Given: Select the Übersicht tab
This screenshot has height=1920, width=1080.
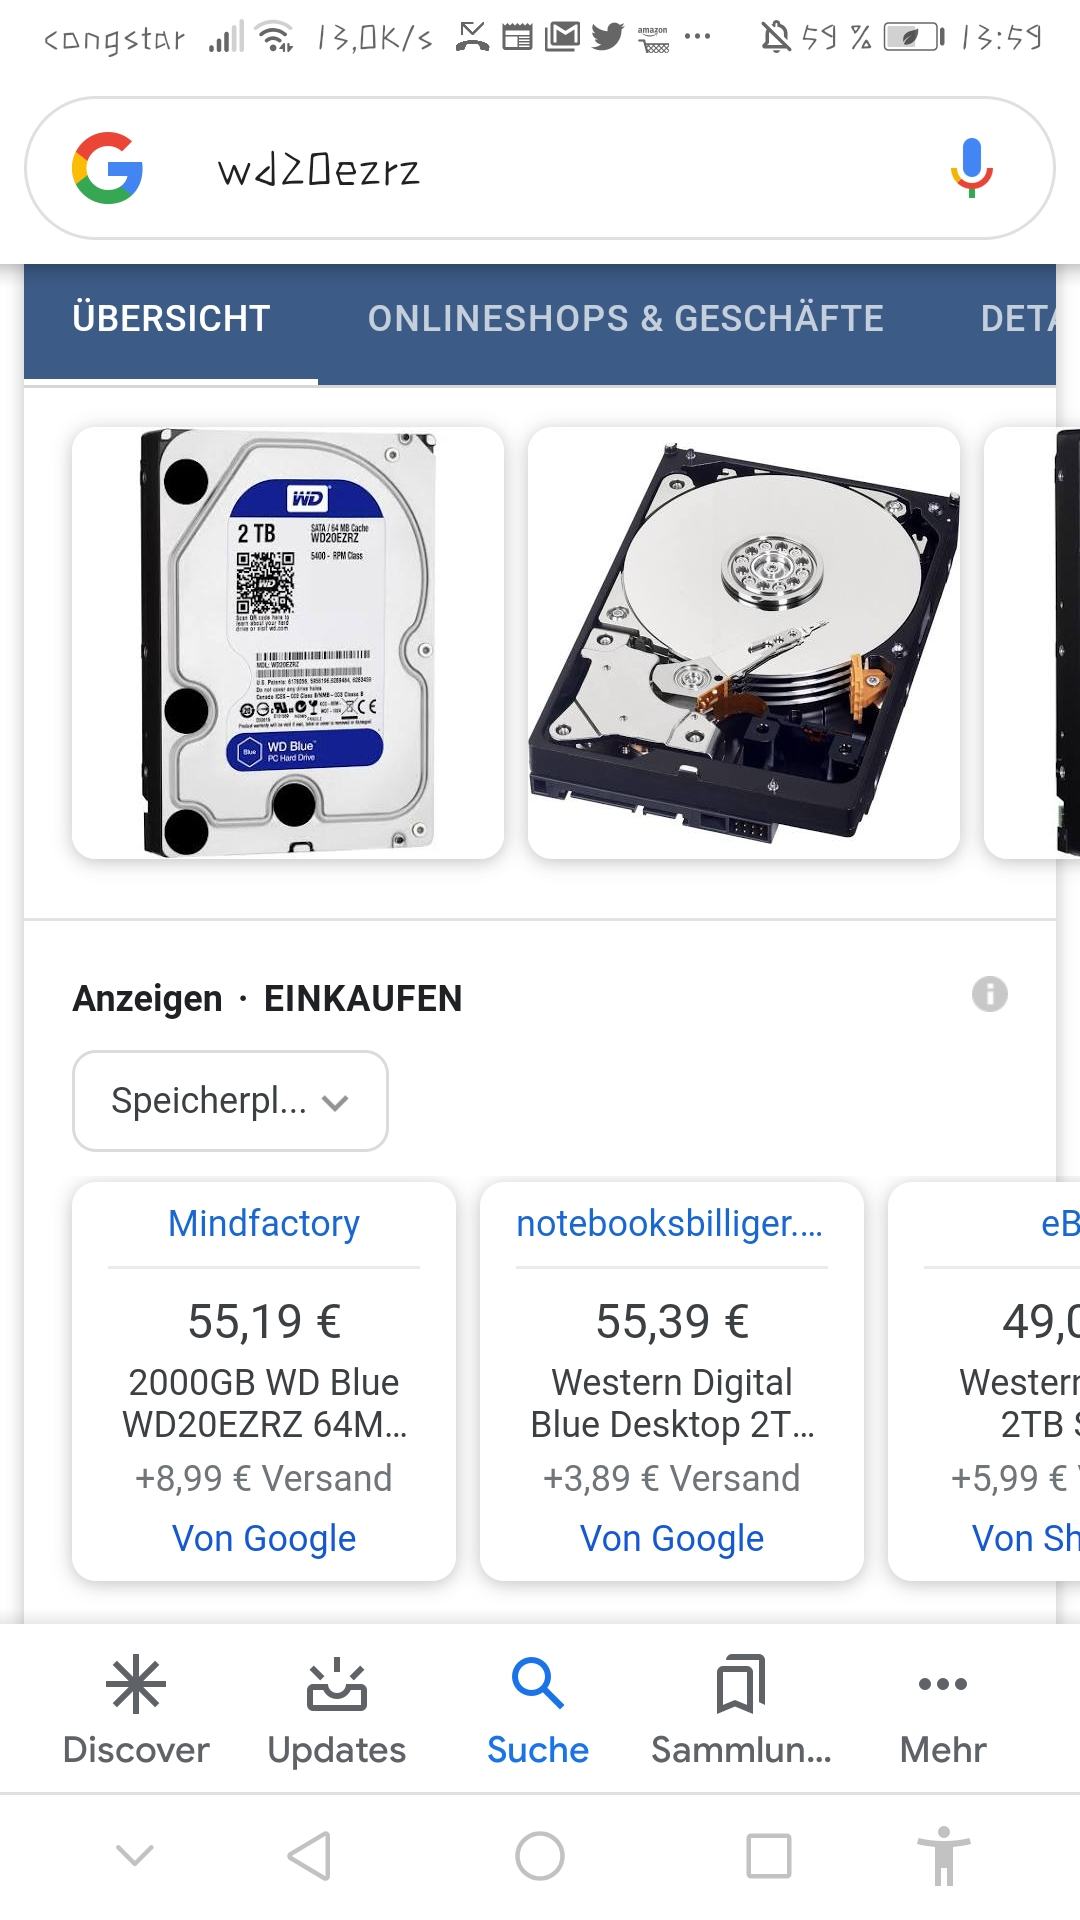Looking at the screenshot, I should coord(171,318).
